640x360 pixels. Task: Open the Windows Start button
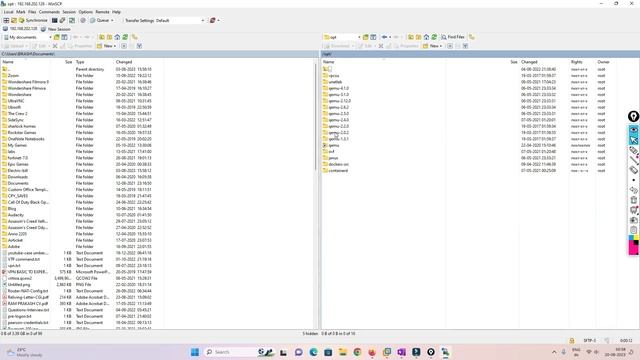coord(195,352)
